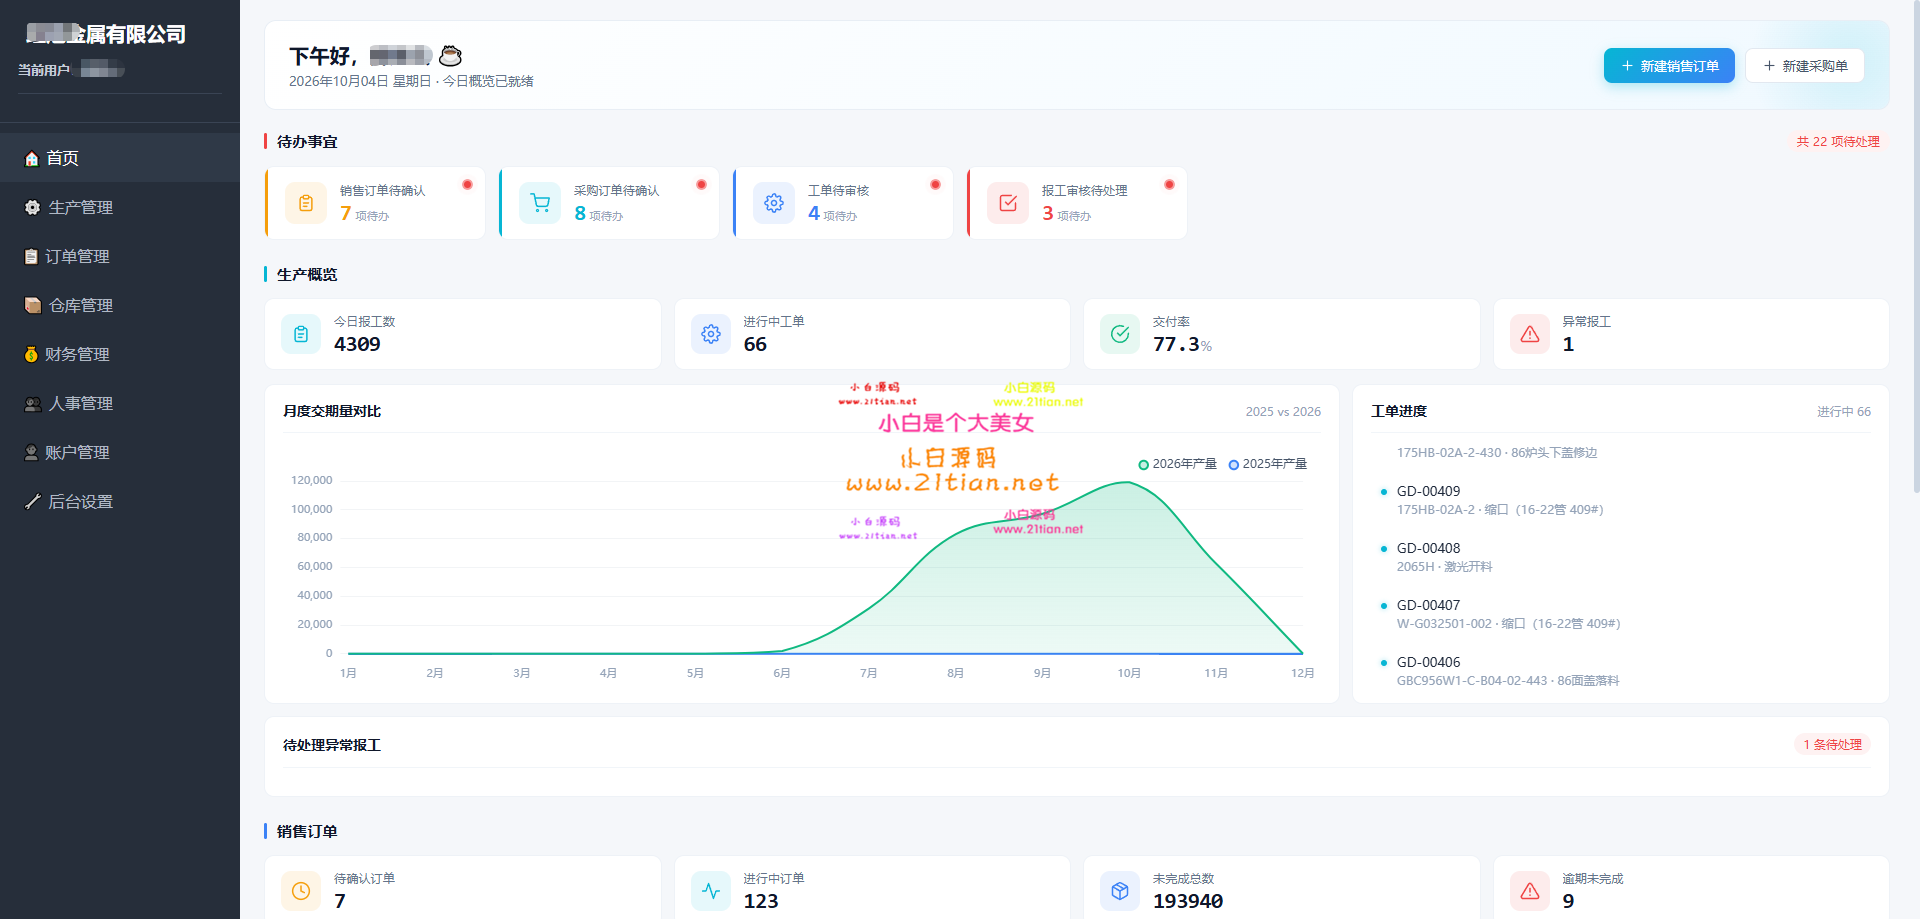
Task: Open 后台设置 in the sidebar
Action: tap(120, 501)
